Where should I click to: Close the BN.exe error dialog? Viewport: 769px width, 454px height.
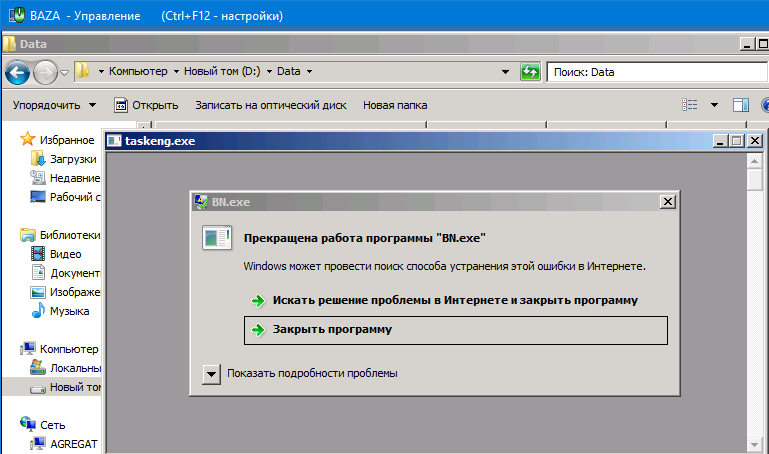[667, 202]
